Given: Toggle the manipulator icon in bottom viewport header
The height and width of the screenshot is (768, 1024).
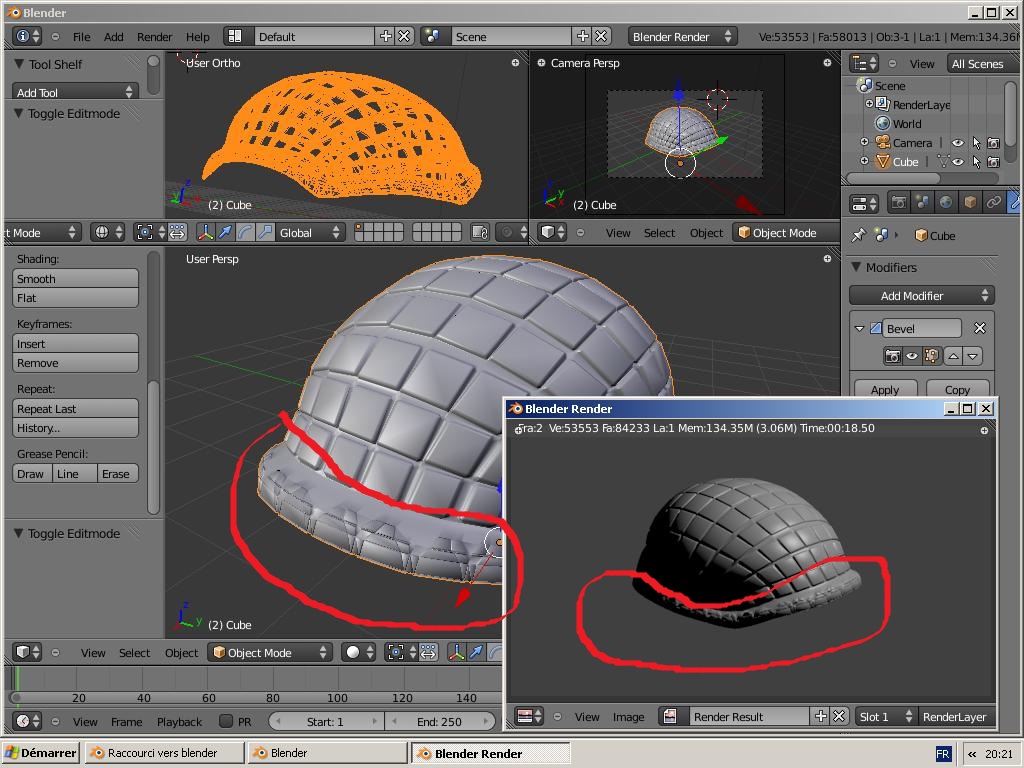Looking at the screenshot, I should pyautogui.click(x=456, y=652).
